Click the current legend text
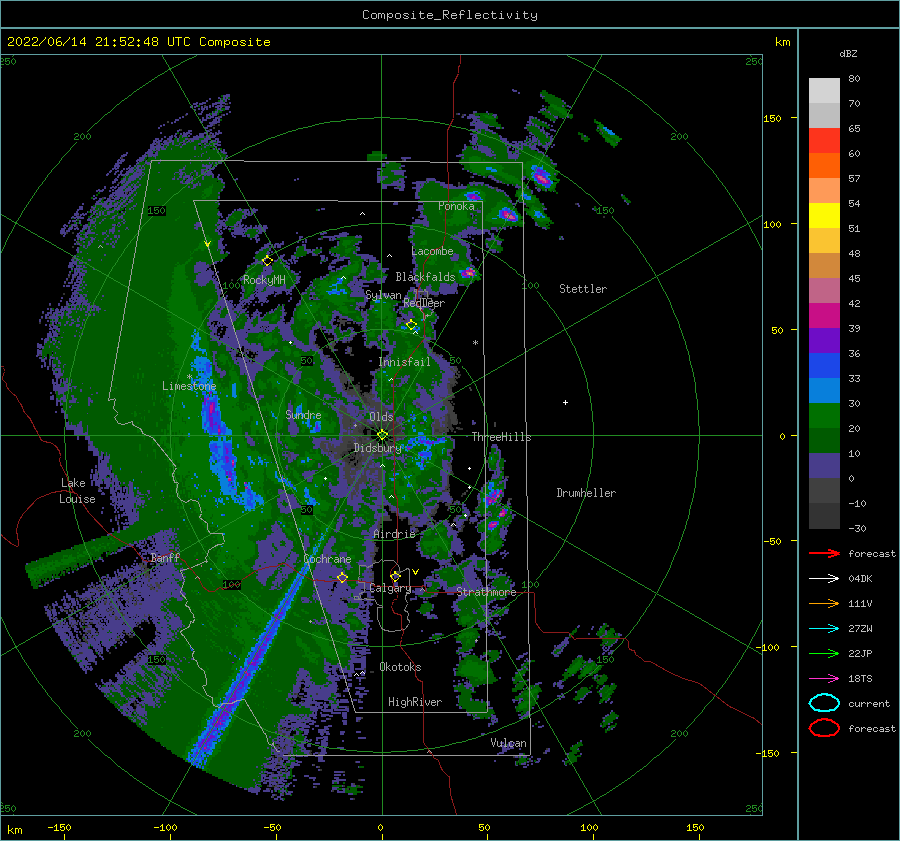This screenshot has width=900, height=841. (x=869, y=703)
